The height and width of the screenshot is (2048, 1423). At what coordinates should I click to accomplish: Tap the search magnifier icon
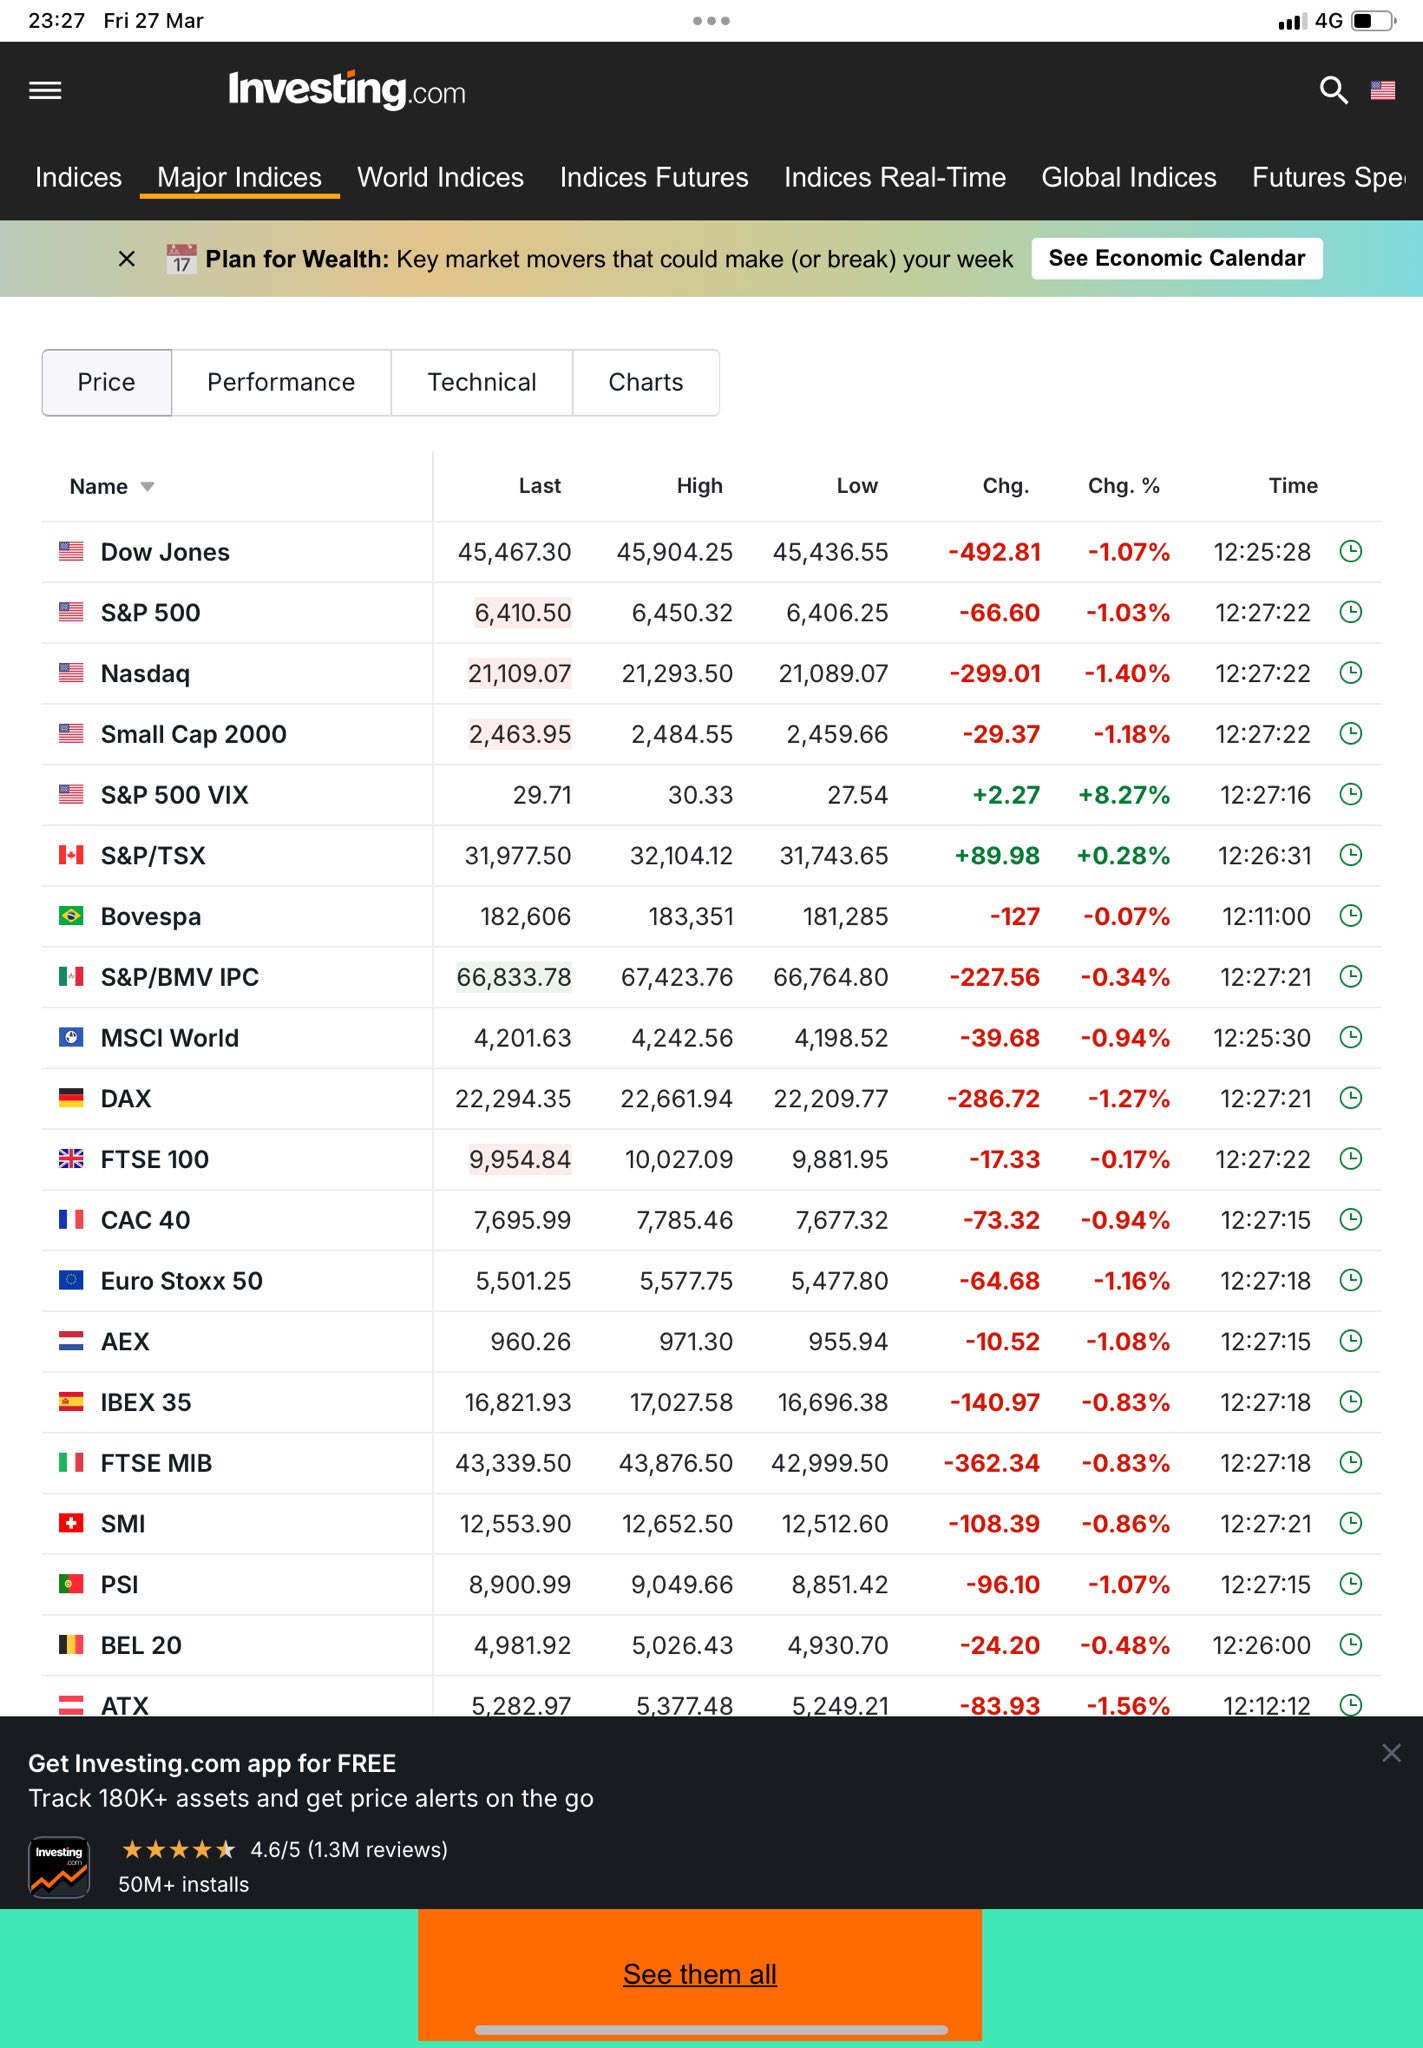click(1333, 91)
